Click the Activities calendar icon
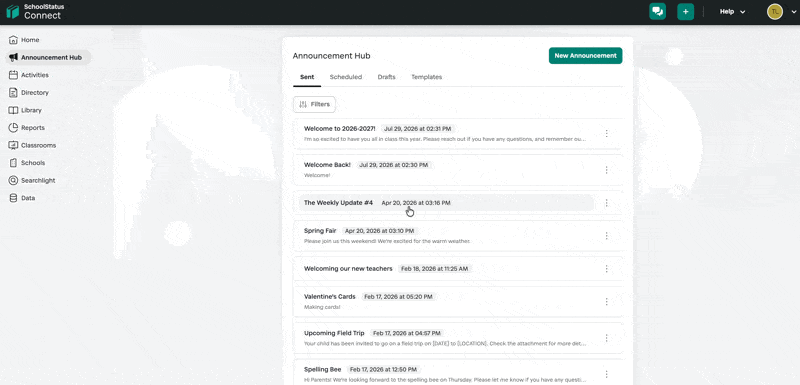This screenshot has width=800, height=385. [13, 75]
